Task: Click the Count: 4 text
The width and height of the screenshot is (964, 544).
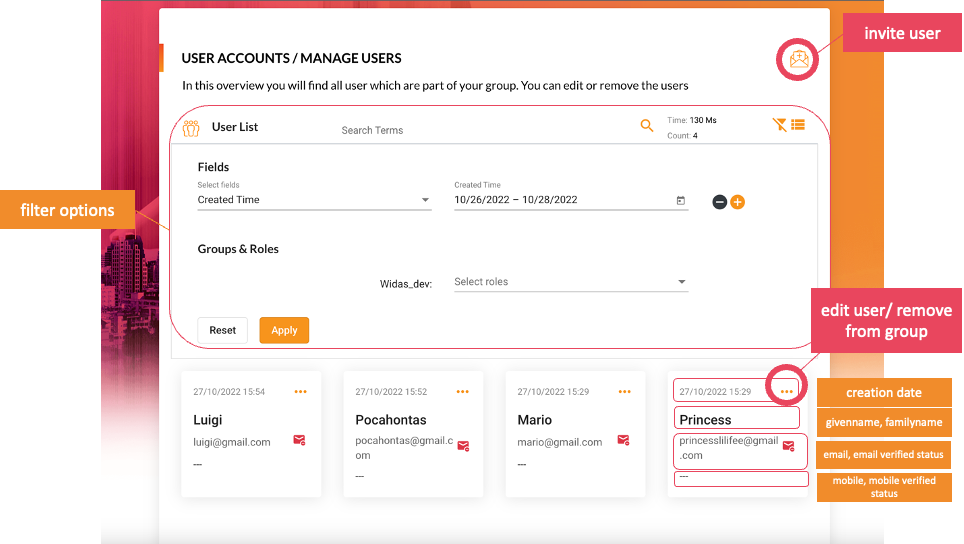Action: click(x=682, y=136)
